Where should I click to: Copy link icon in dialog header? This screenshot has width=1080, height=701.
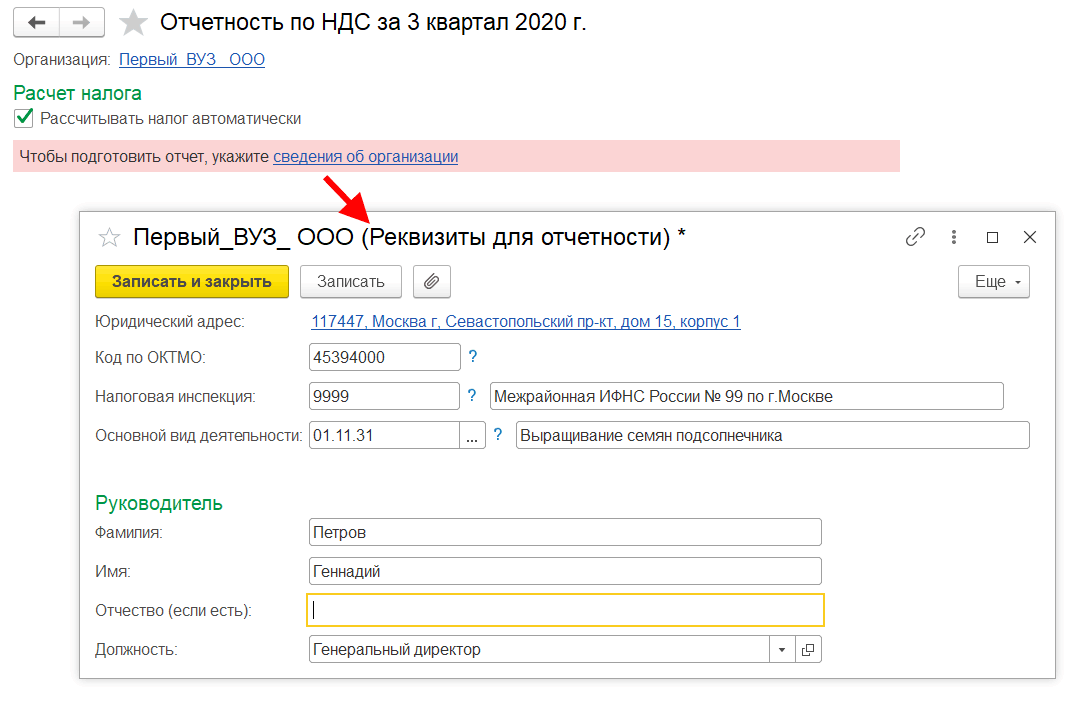915,237
